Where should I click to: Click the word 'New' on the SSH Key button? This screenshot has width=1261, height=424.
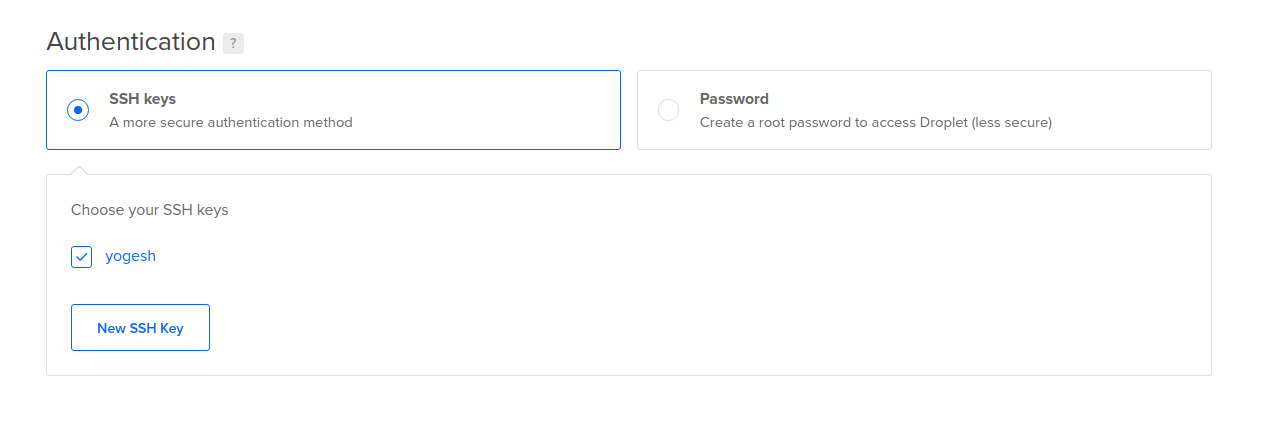pyautogui.click(x=111, y=328)
